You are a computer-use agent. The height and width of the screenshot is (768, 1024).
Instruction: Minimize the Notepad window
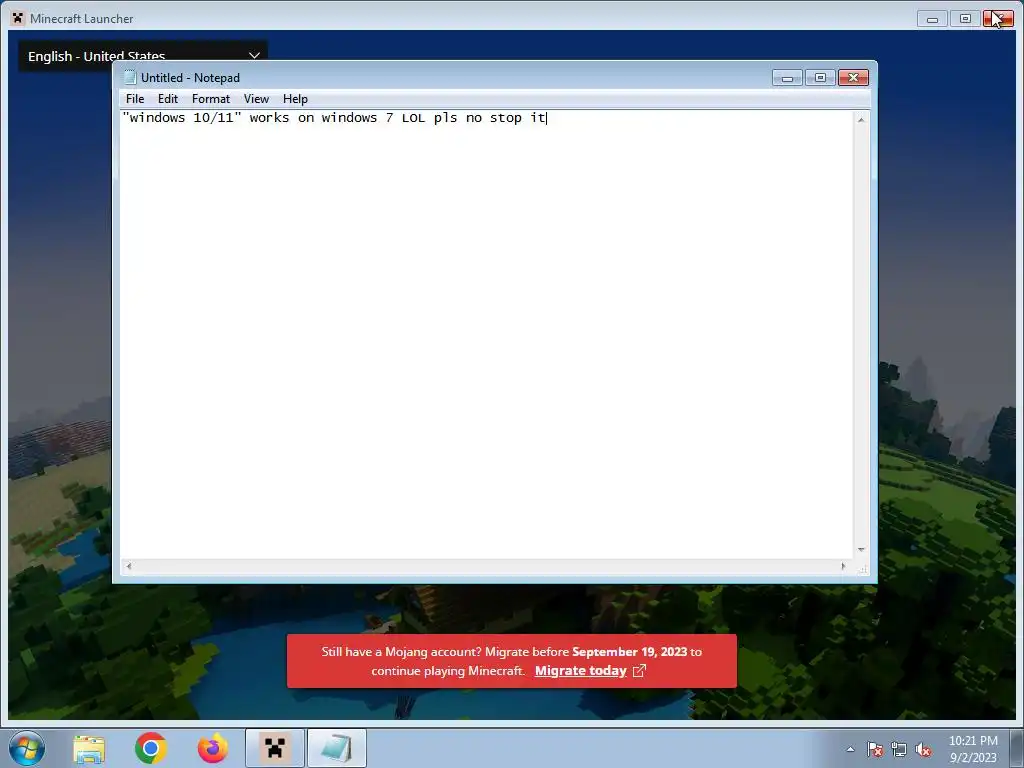coord(787,78)
